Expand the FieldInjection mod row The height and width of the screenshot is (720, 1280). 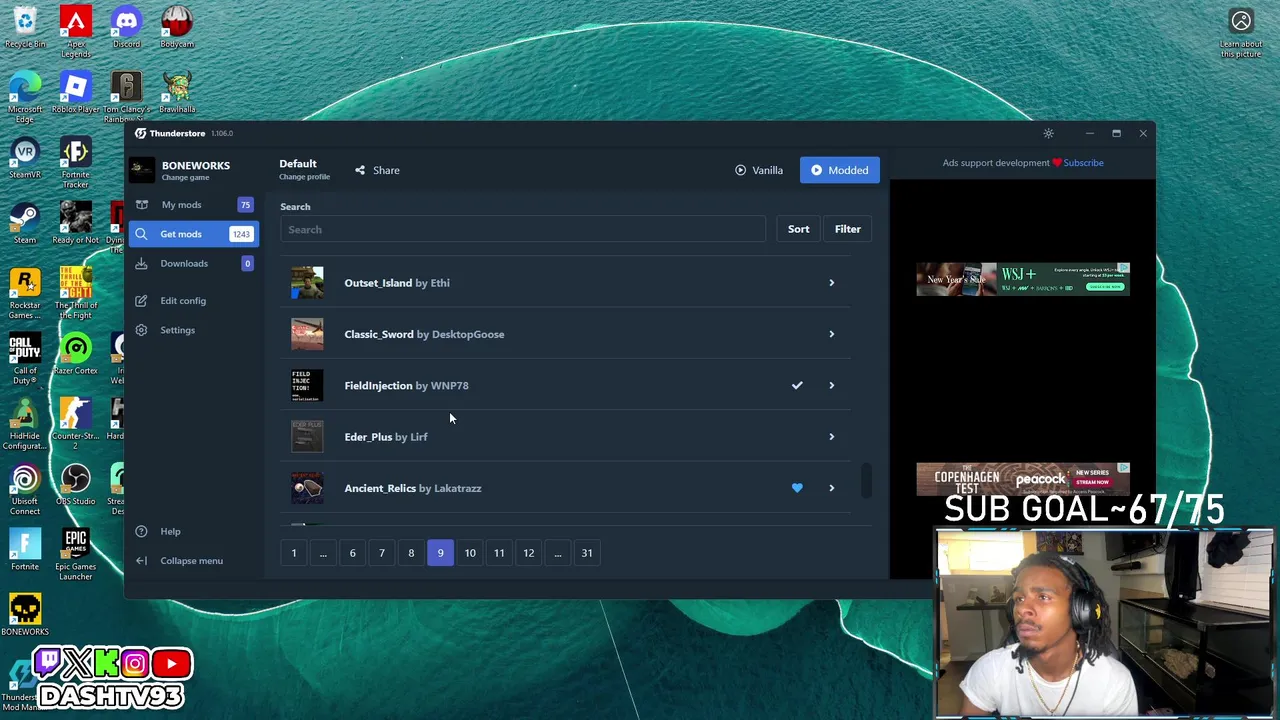(x=831, y=385)
